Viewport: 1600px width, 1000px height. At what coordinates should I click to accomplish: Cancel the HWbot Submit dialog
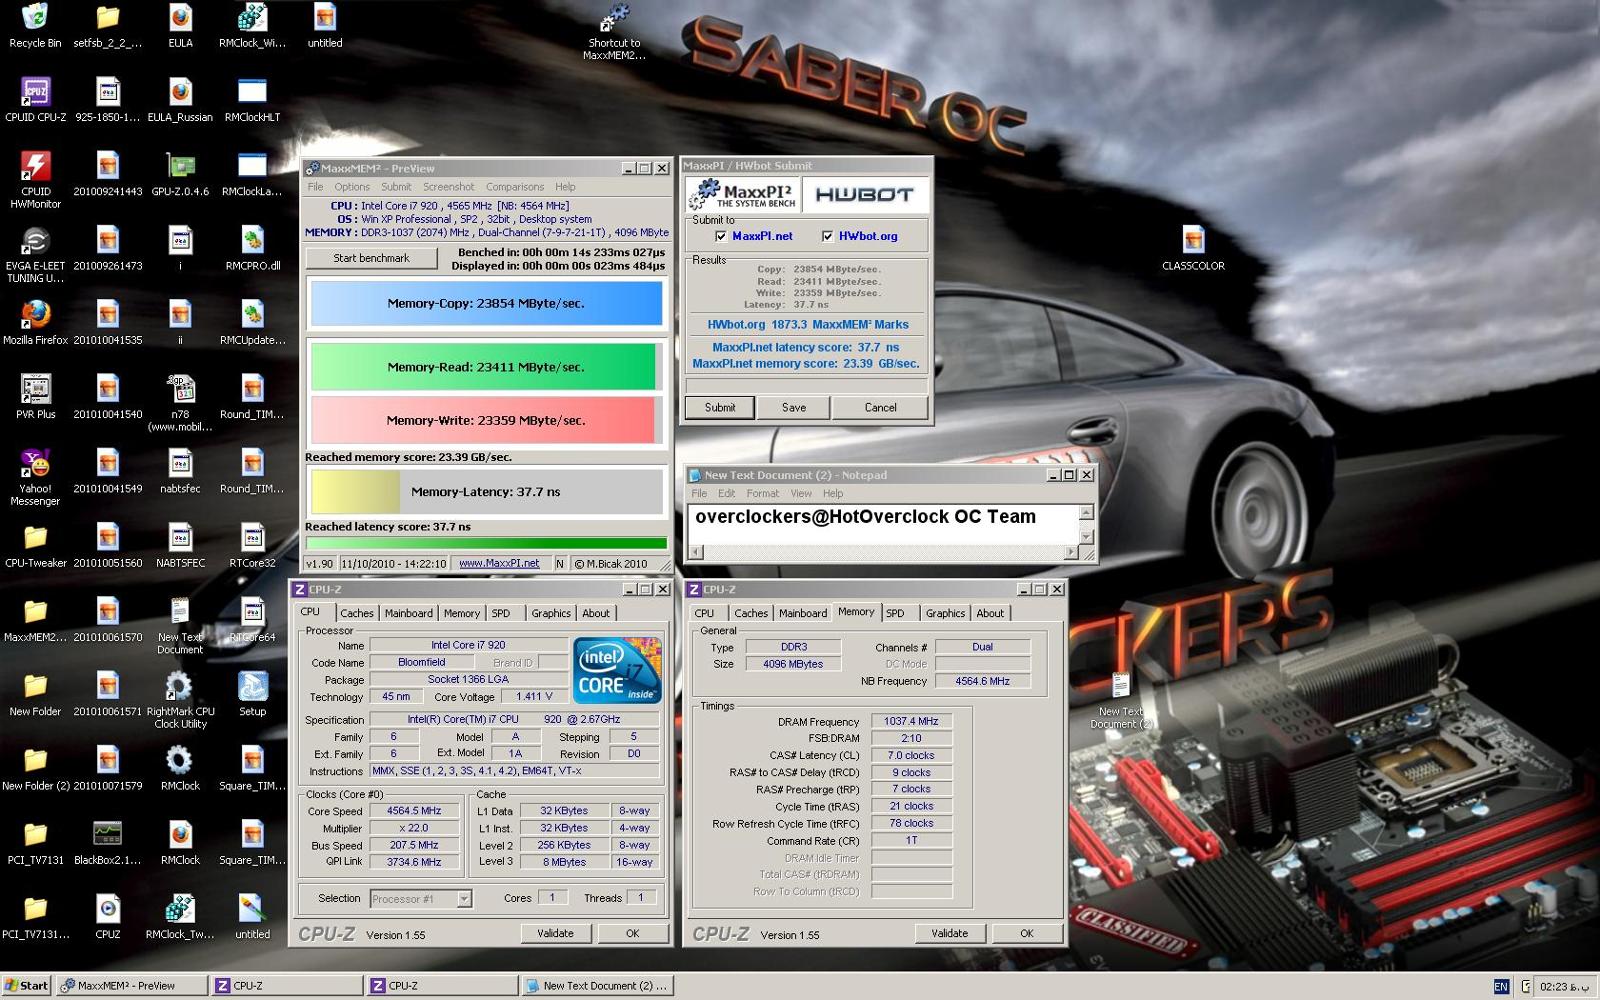click(x=880, y=407)
